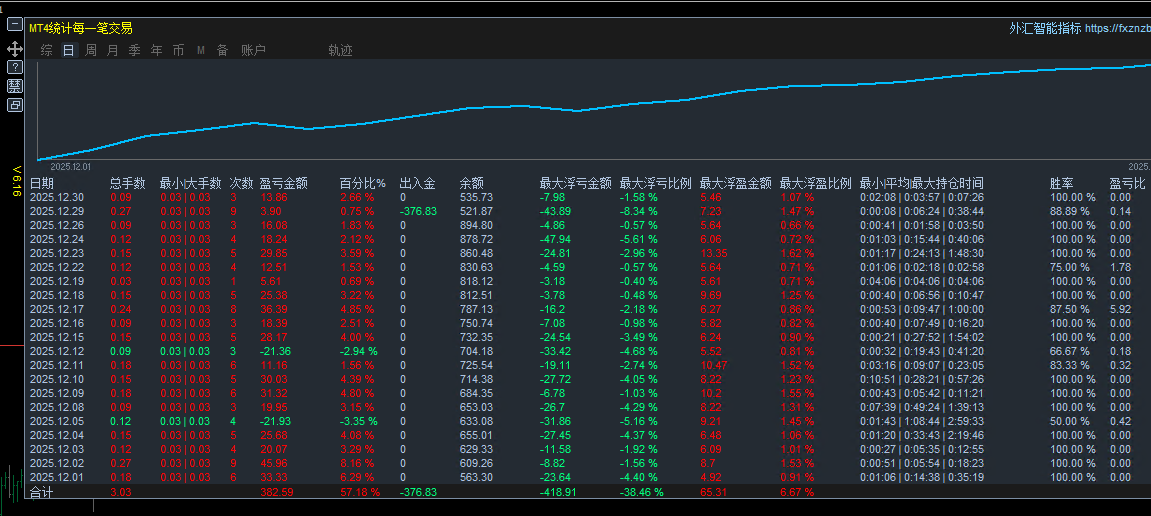Click the -418.91 total floating loss cell

(x=559, y=492)
